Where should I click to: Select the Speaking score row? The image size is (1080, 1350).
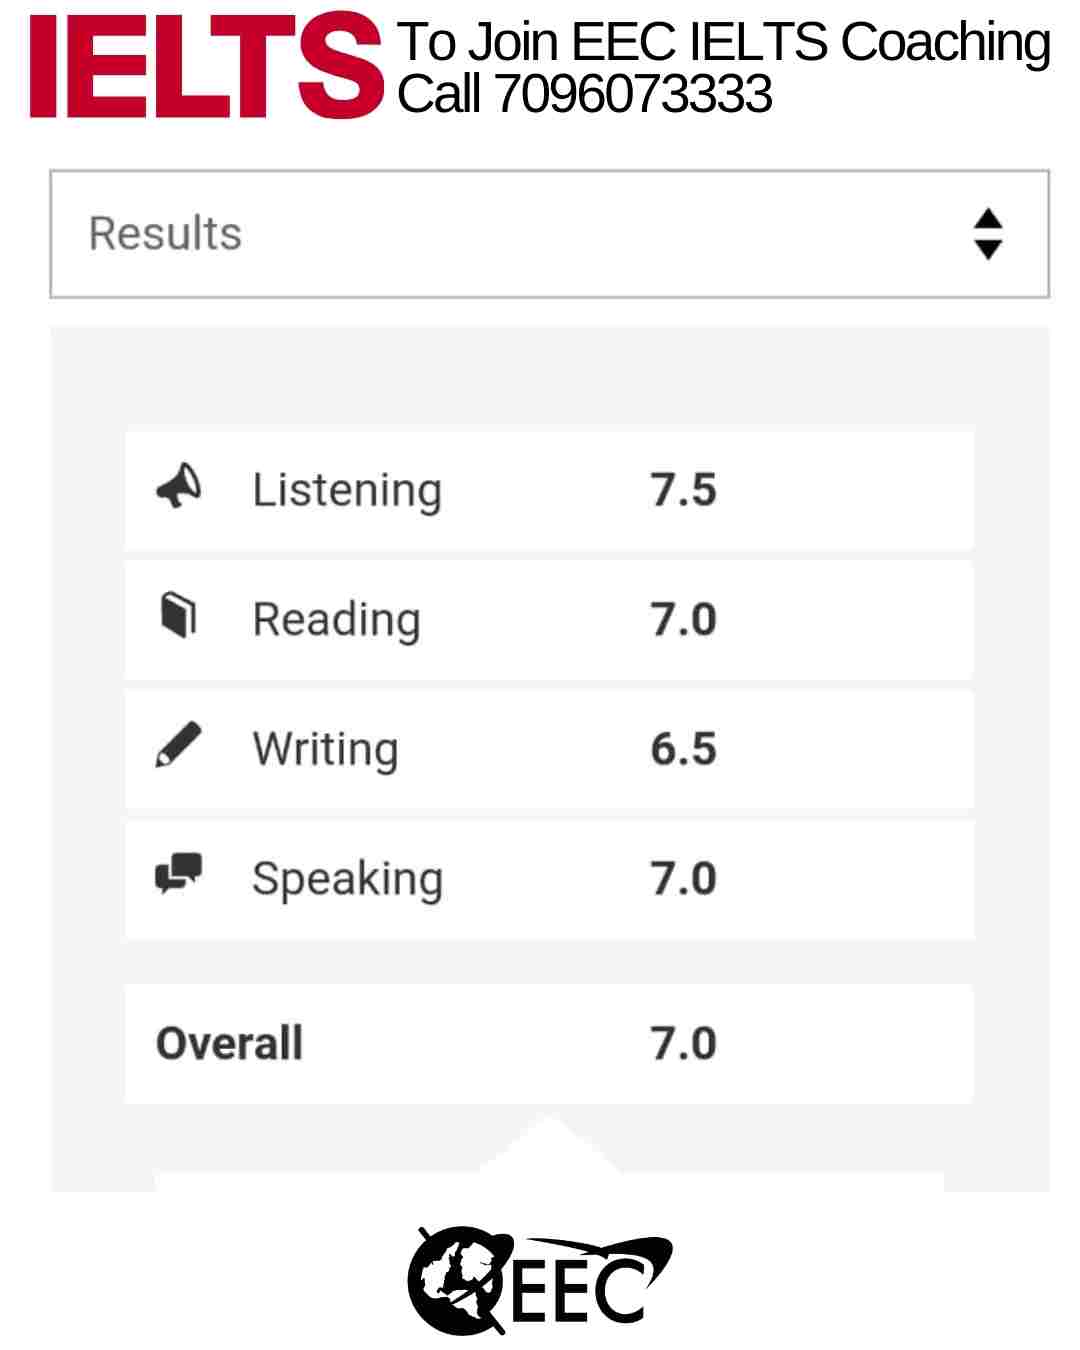point(549,879)
